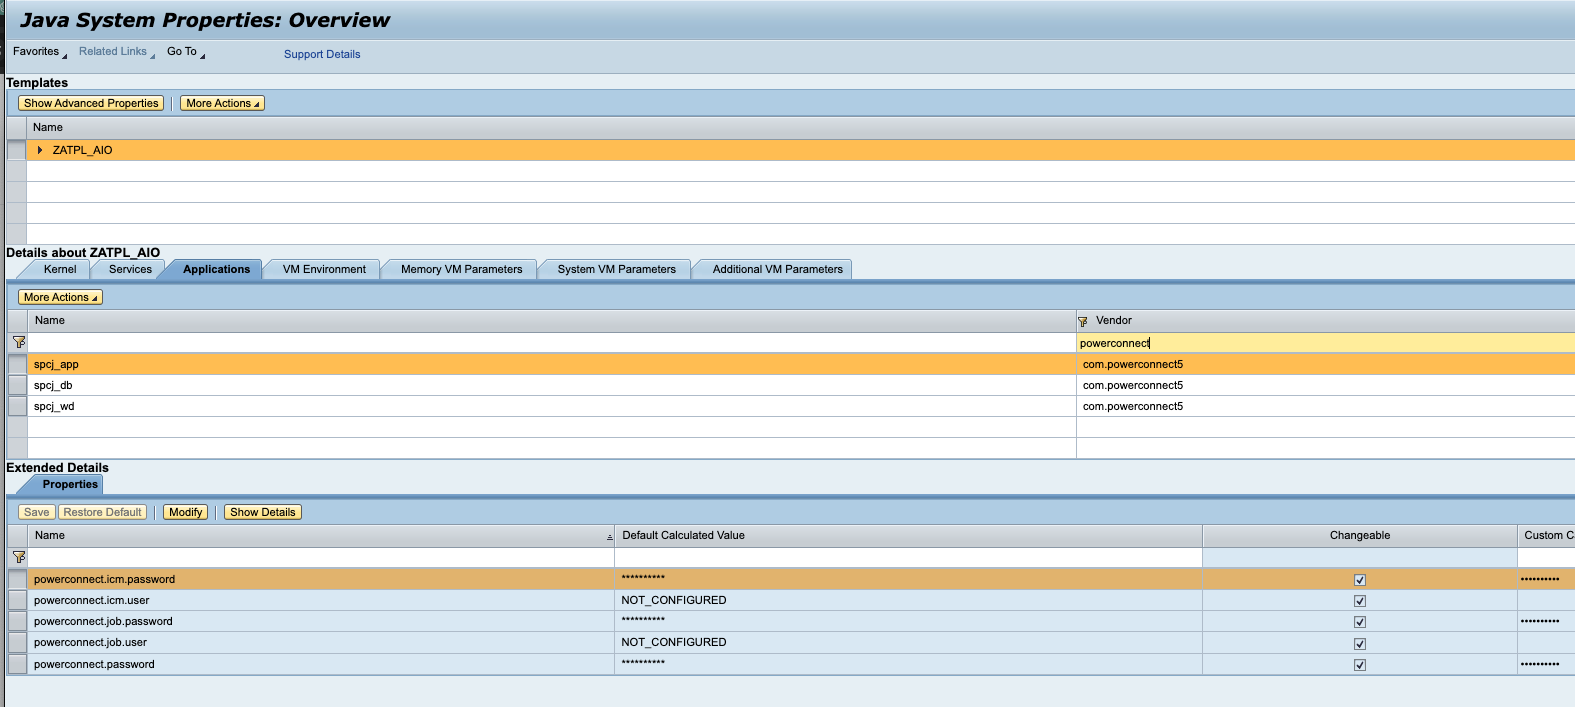Viewport: 1575px width, 707px height.
Task: Open More Actions dropdown in the Templates section
Action: (x=222, y=103)
